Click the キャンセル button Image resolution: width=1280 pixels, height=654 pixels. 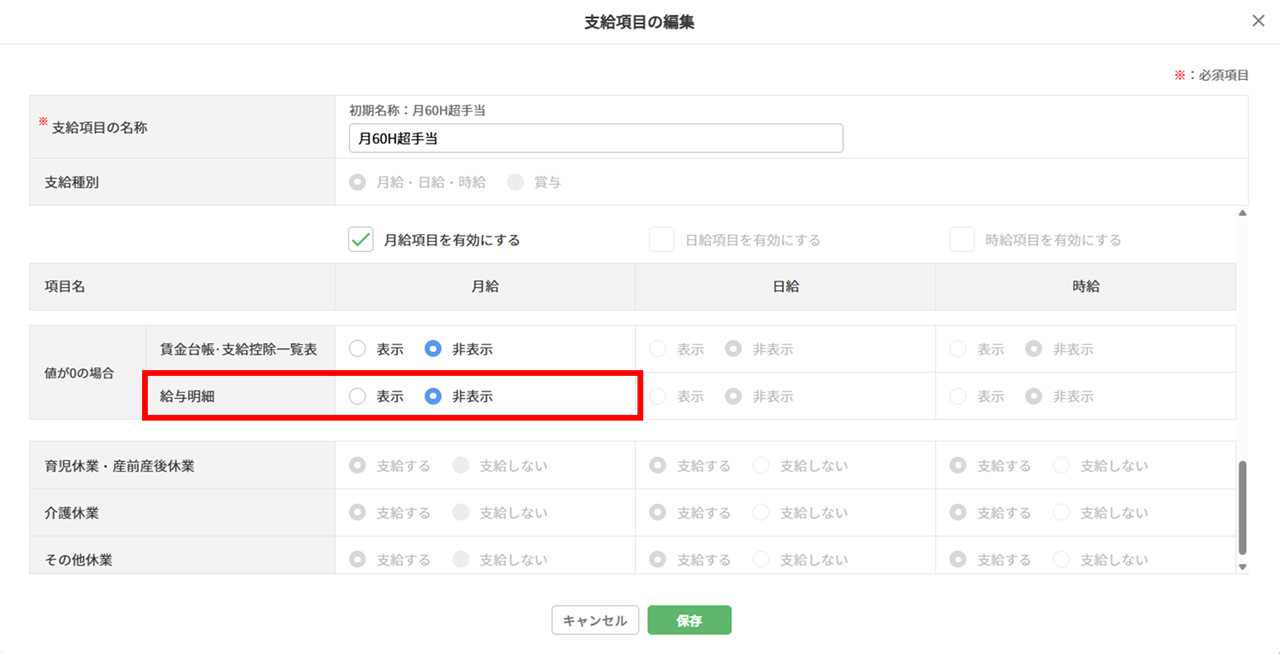595,620
